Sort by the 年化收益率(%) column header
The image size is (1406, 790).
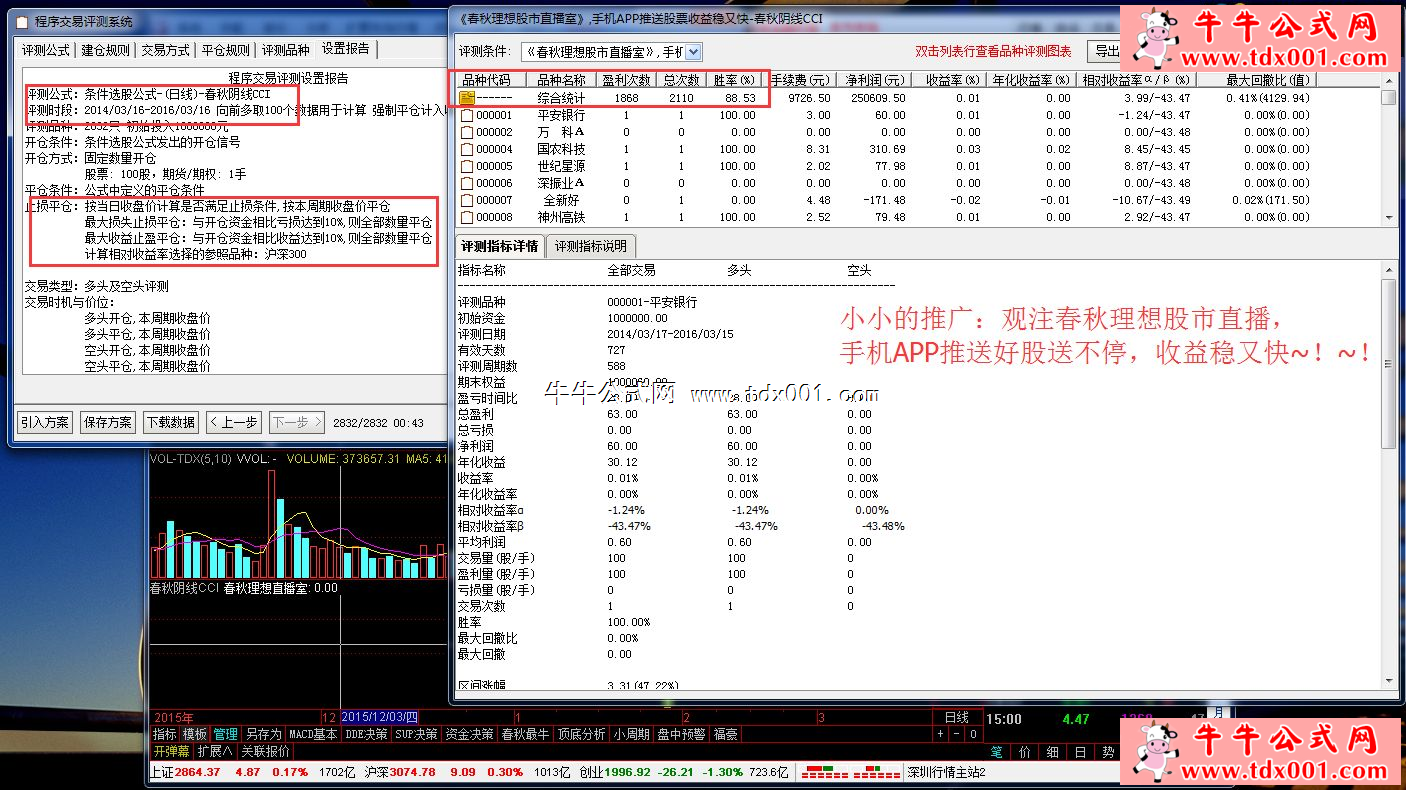tap(1031, 79)
